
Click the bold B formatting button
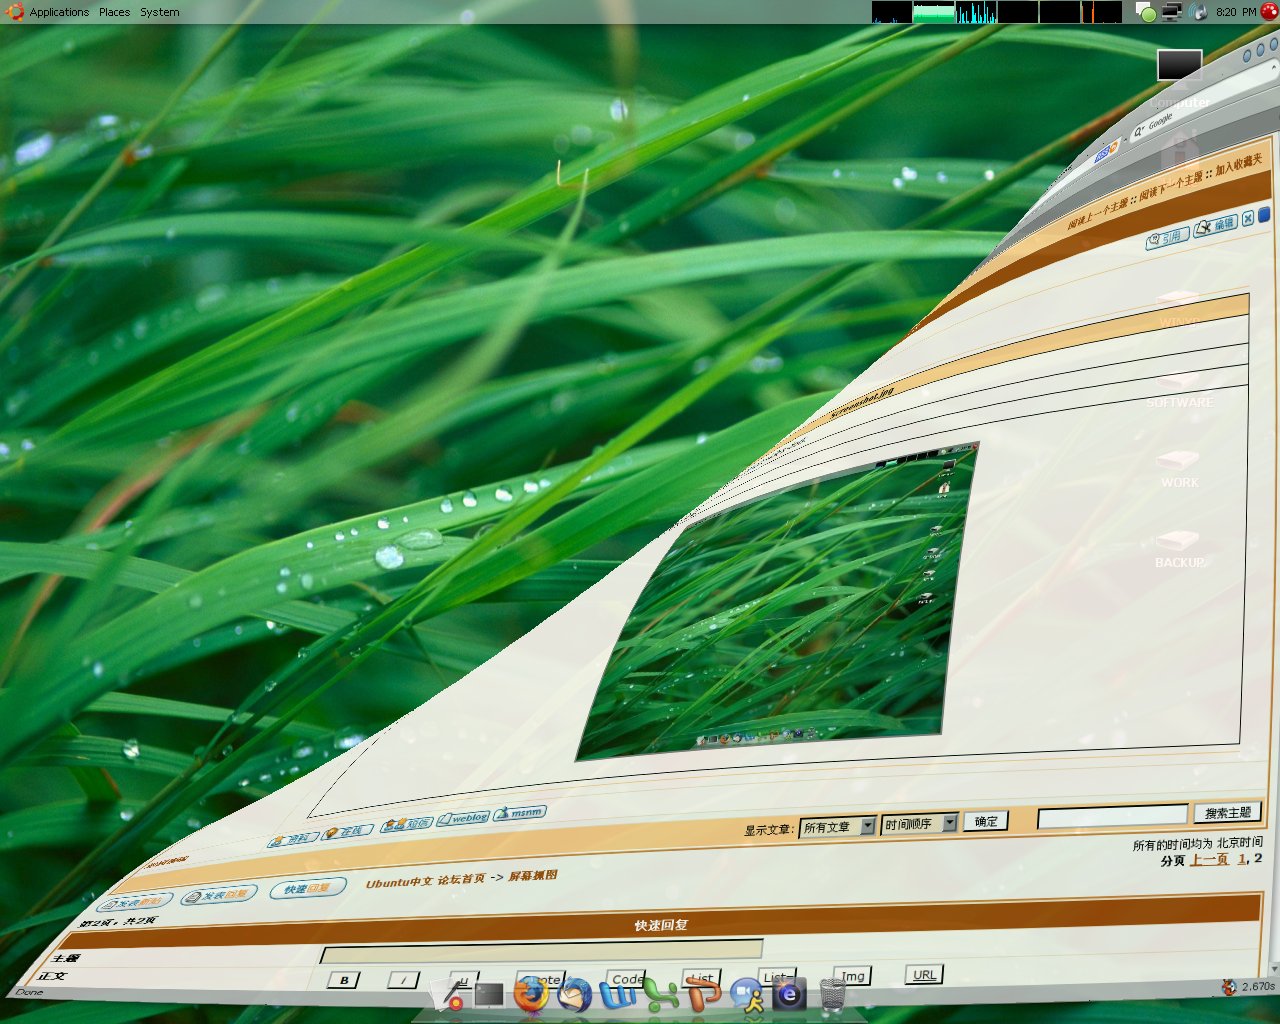tap(344, 980)
